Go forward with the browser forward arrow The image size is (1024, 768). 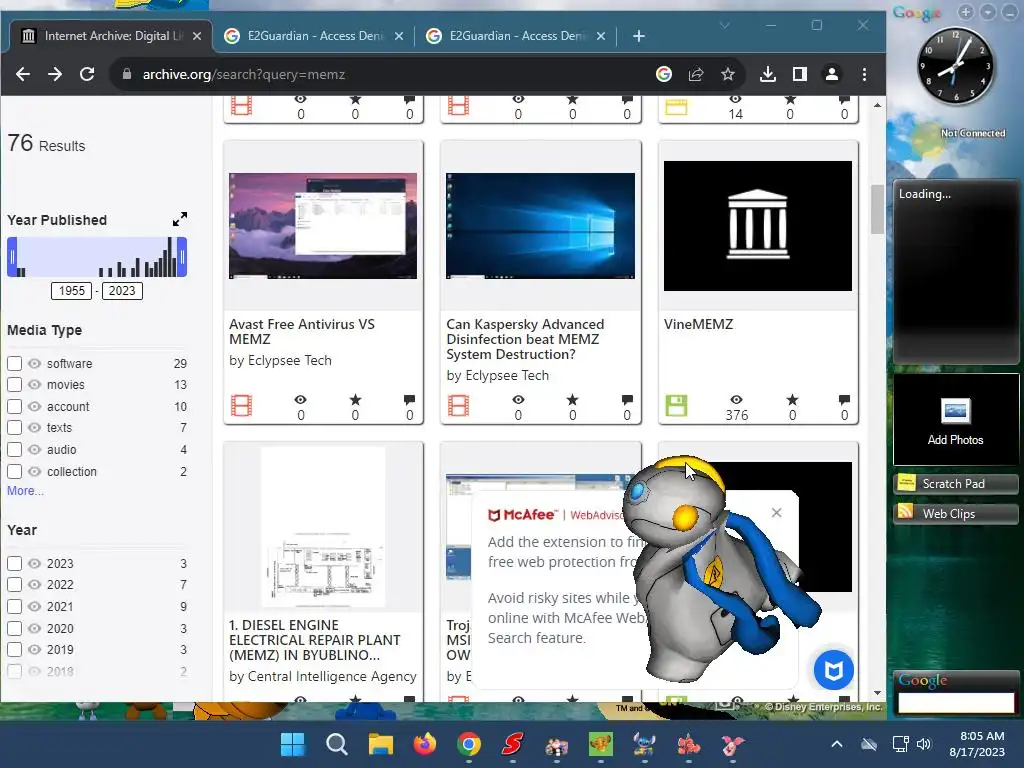[x=55, y=74]
